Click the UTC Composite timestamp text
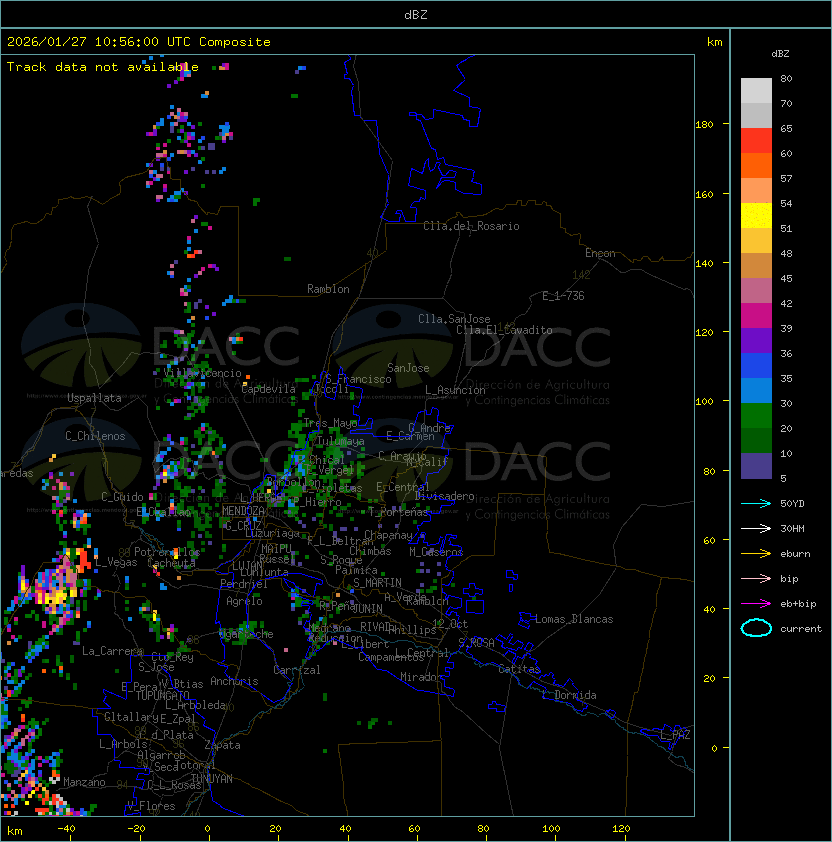This screenshot has height=842, width=832. point(139,42)
